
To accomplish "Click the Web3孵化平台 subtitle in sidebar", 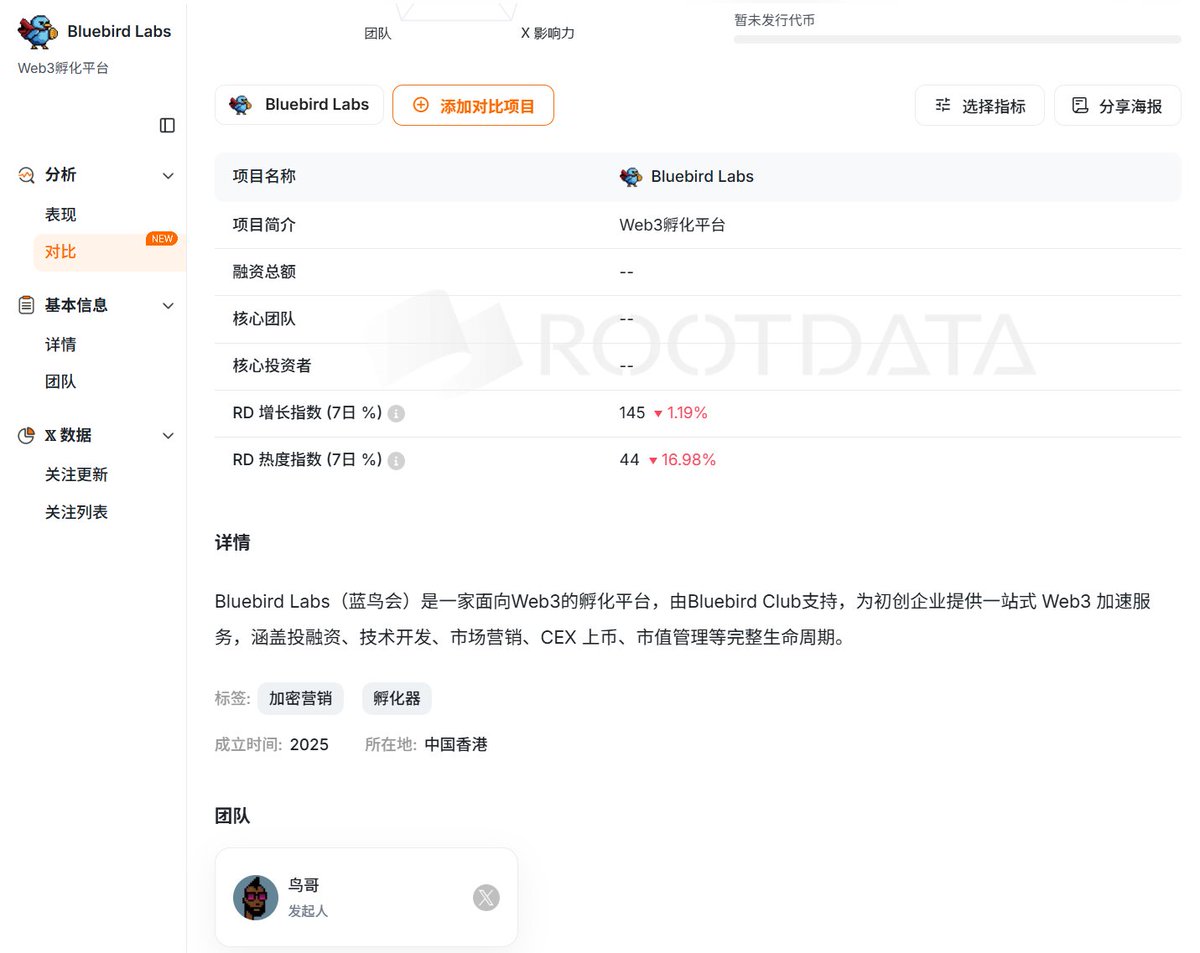I will 63,68.
